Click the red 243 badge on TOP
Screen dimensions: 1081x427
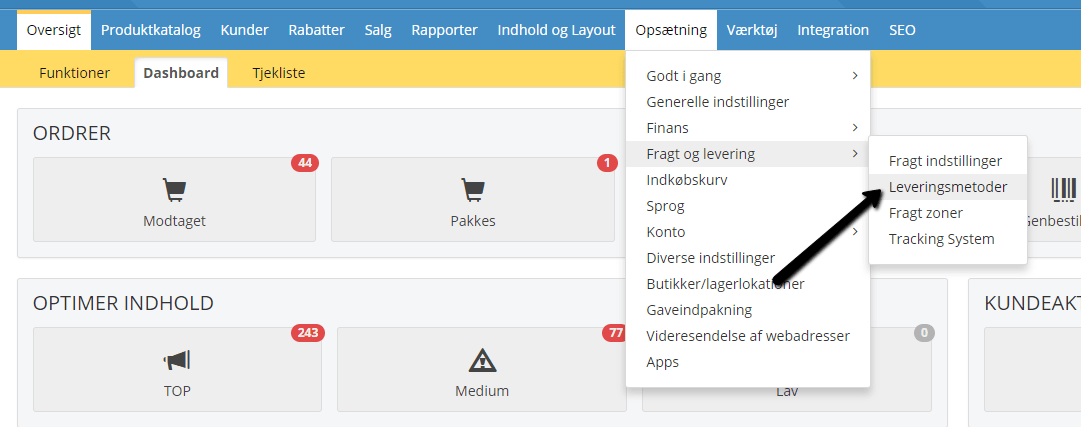pos(307,333)
